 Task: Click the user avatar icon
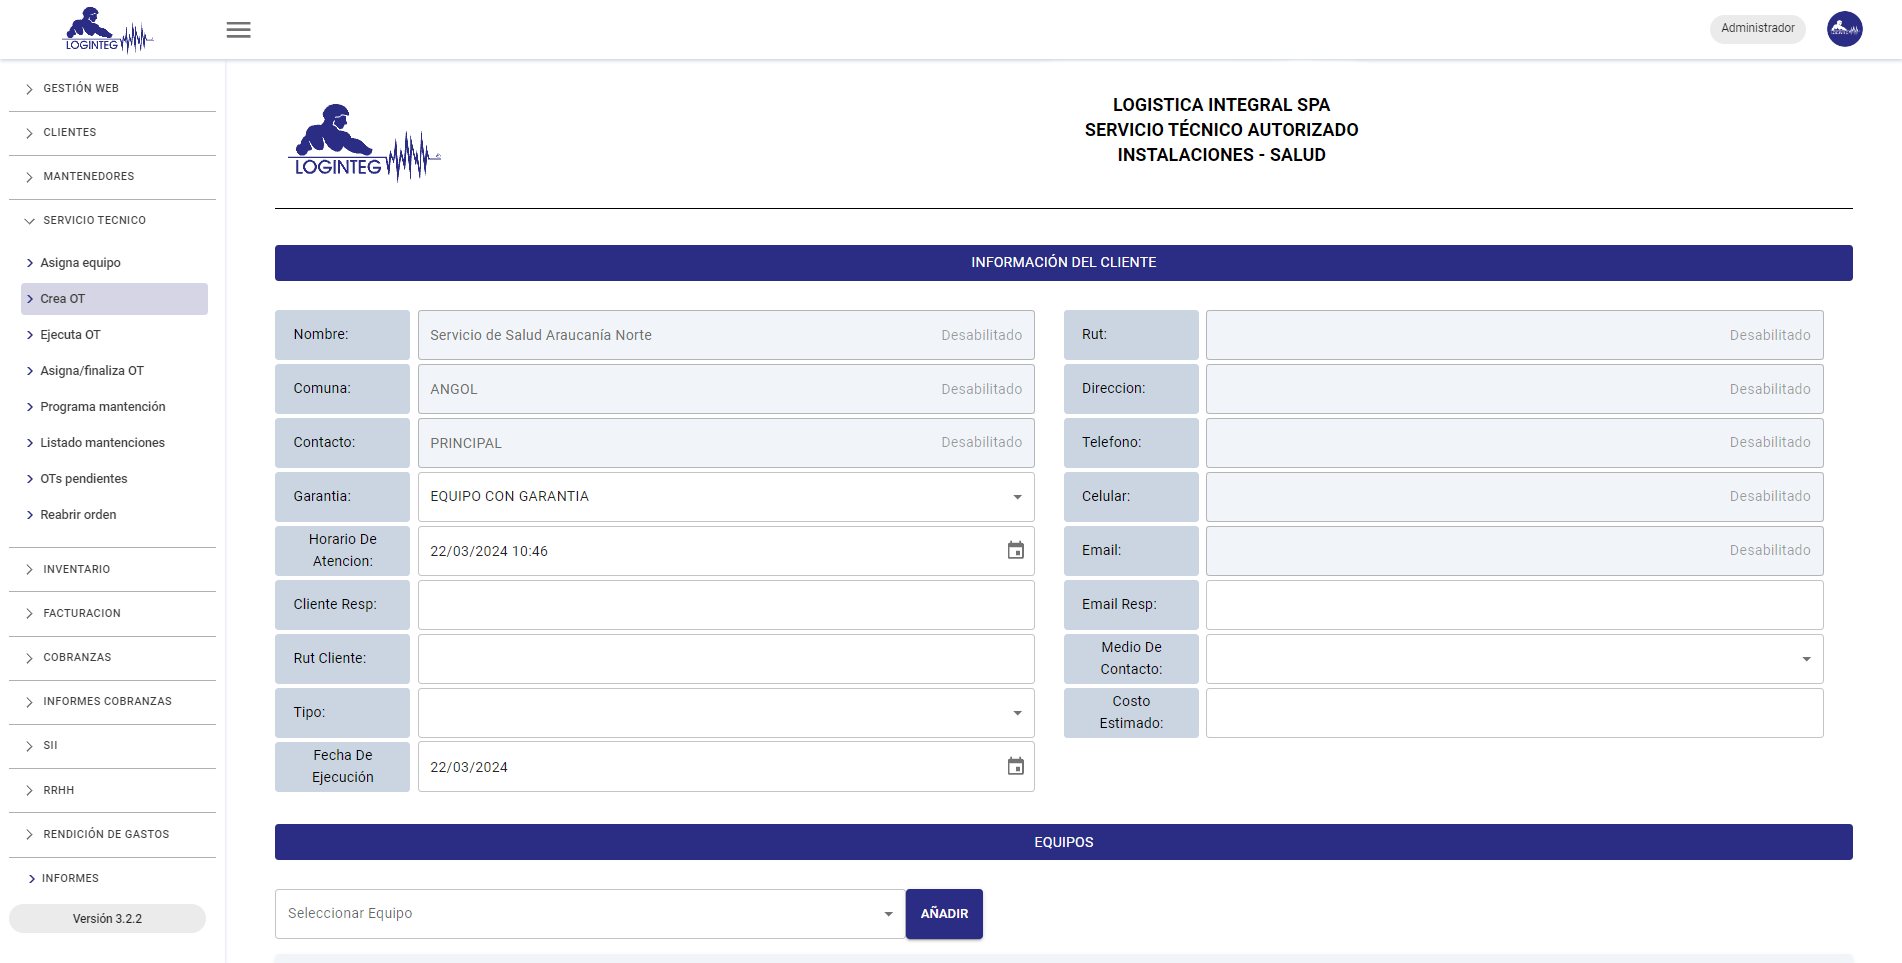[1844, 29]
